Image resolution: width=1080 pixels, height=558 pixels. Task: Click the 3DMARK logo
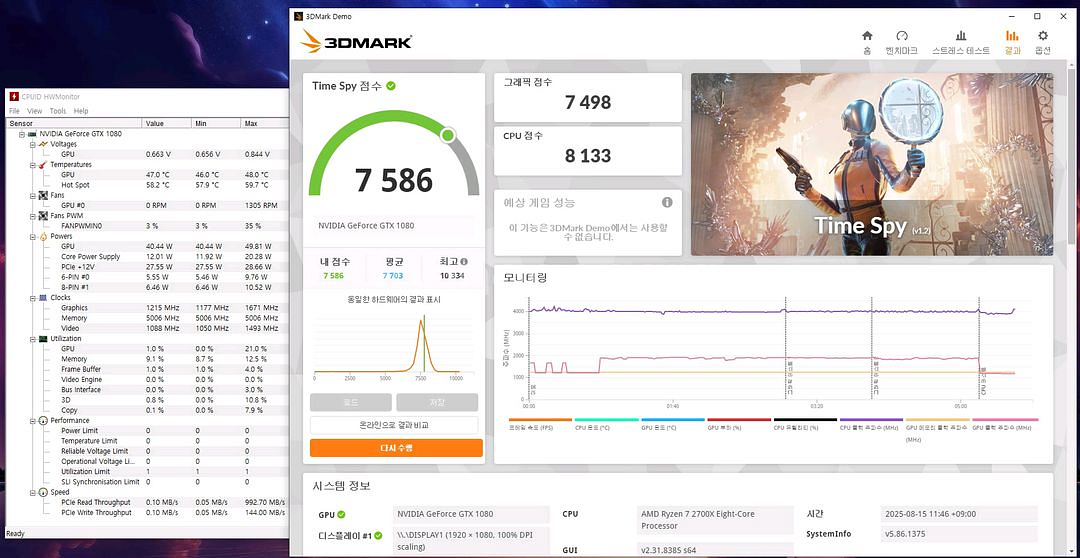tap(356, 41)
